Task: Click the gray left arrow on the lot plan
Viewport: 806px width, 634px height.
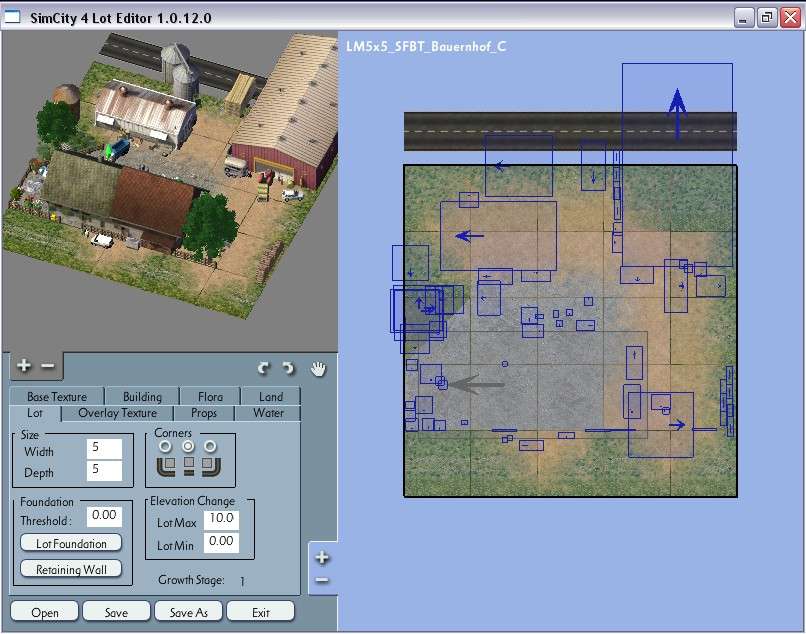Action: 477,384
